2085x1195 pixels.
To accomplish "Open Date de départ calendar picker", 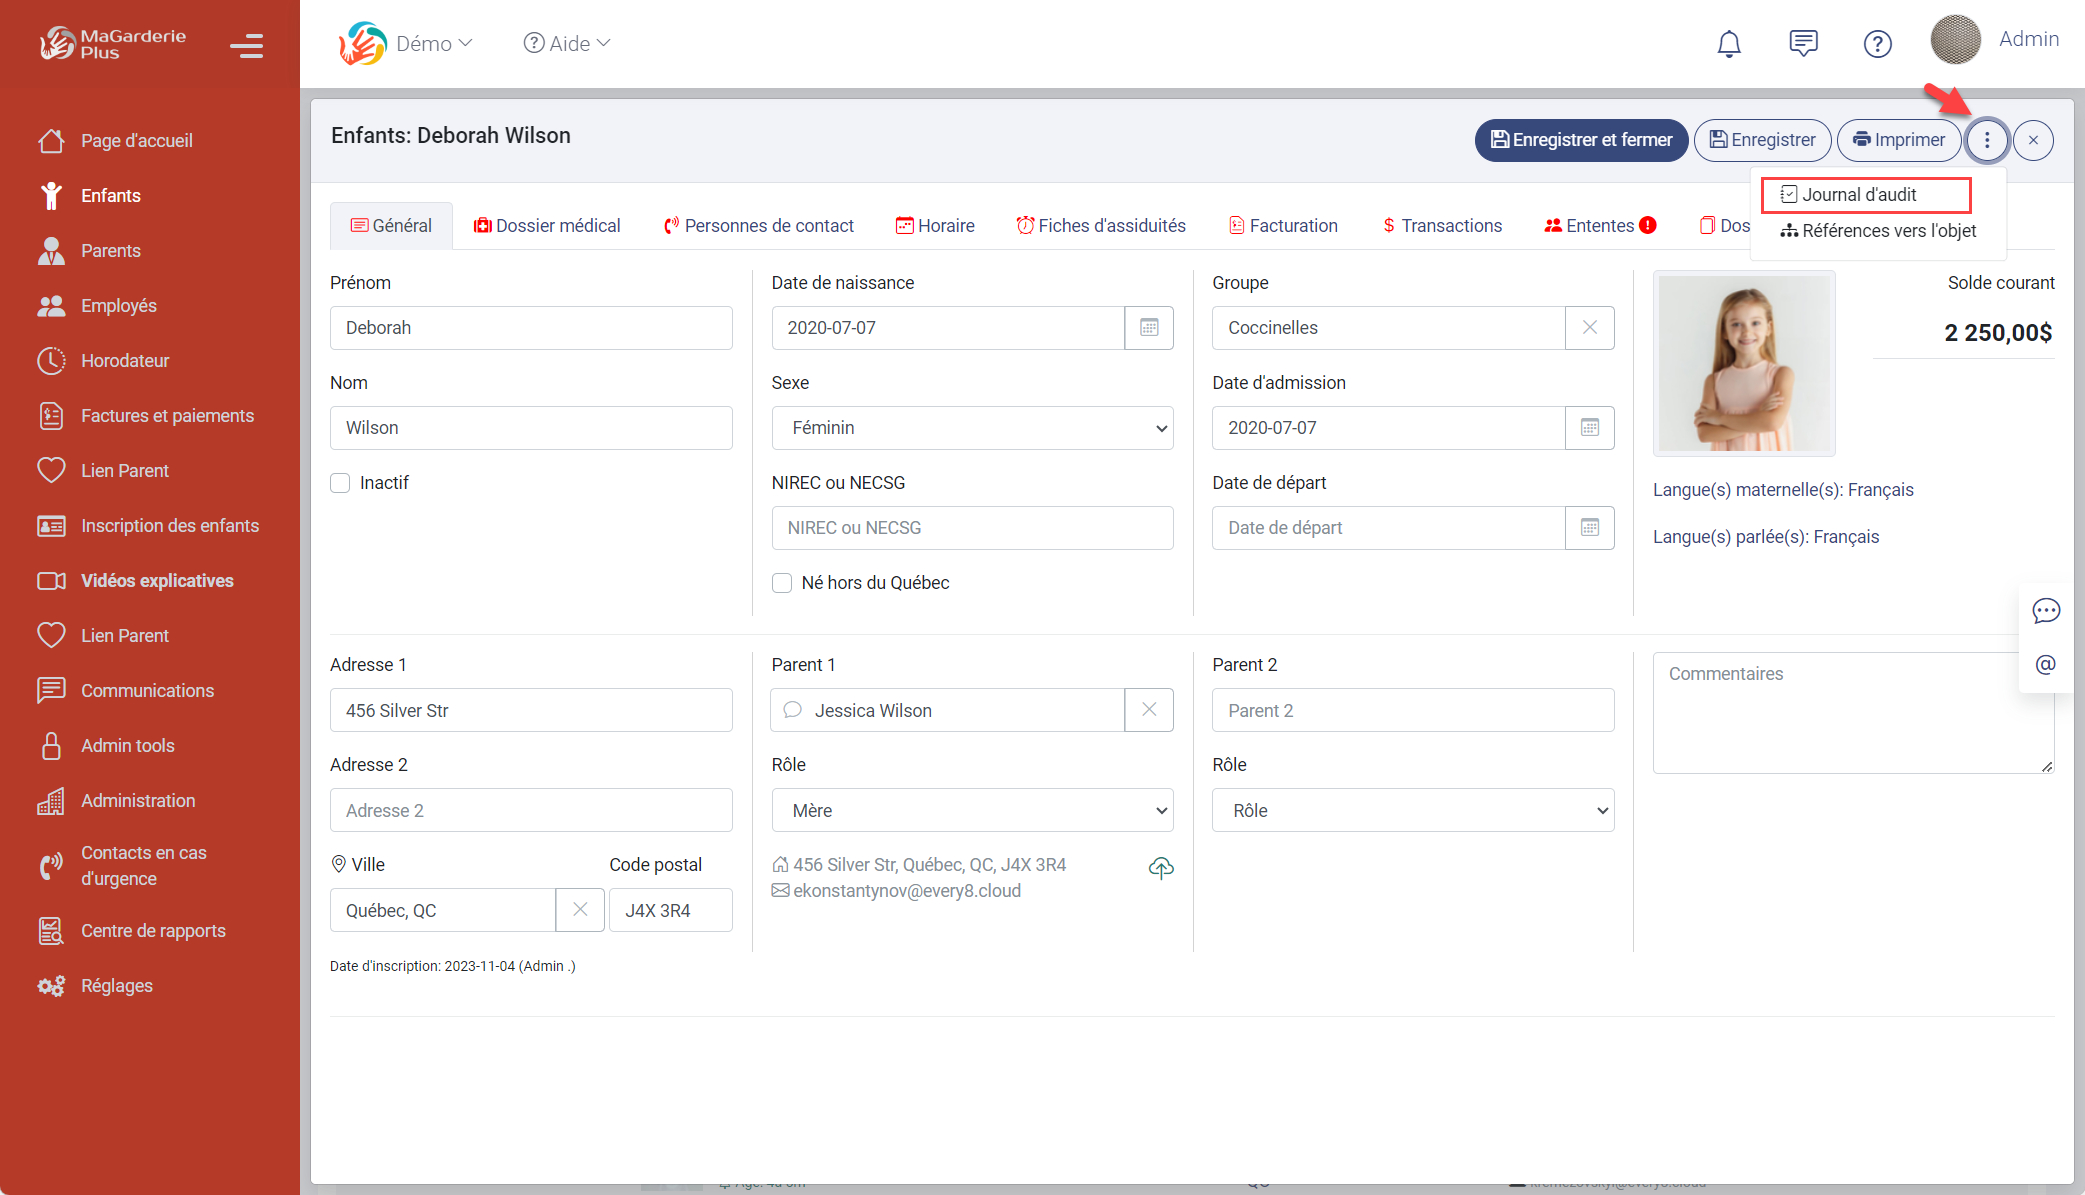I will pyautogui.click(x=1589, y=528).
